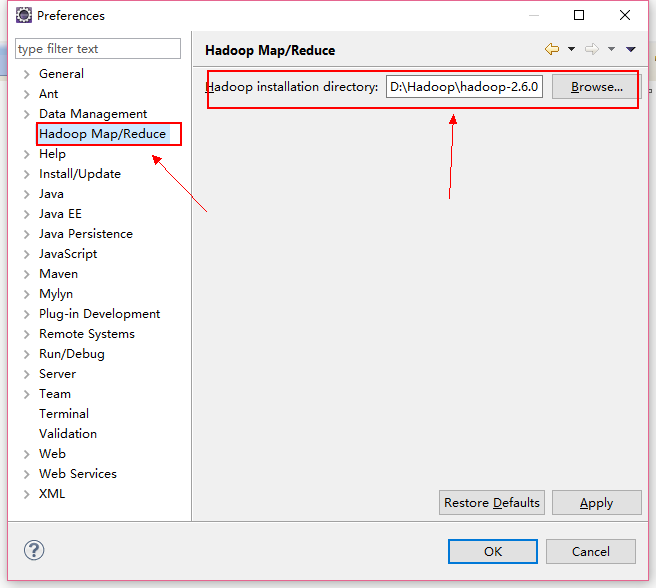Screen dimensions: 656x588
Task: Open the preferences view menu triangle
Action: pyautogui.click(x=630, y=49)
